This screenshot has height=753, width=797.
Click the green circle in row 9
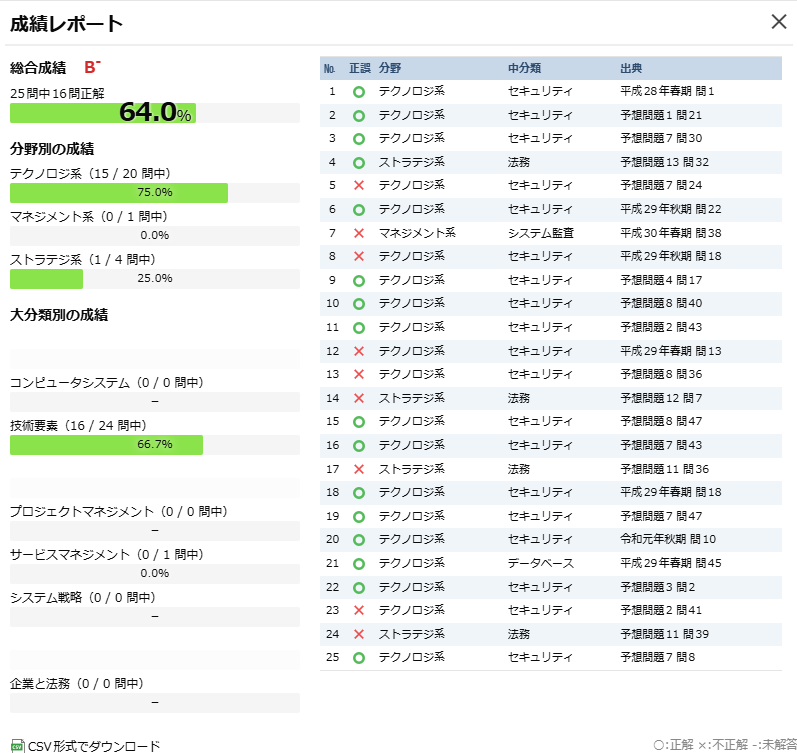[359, 281]
